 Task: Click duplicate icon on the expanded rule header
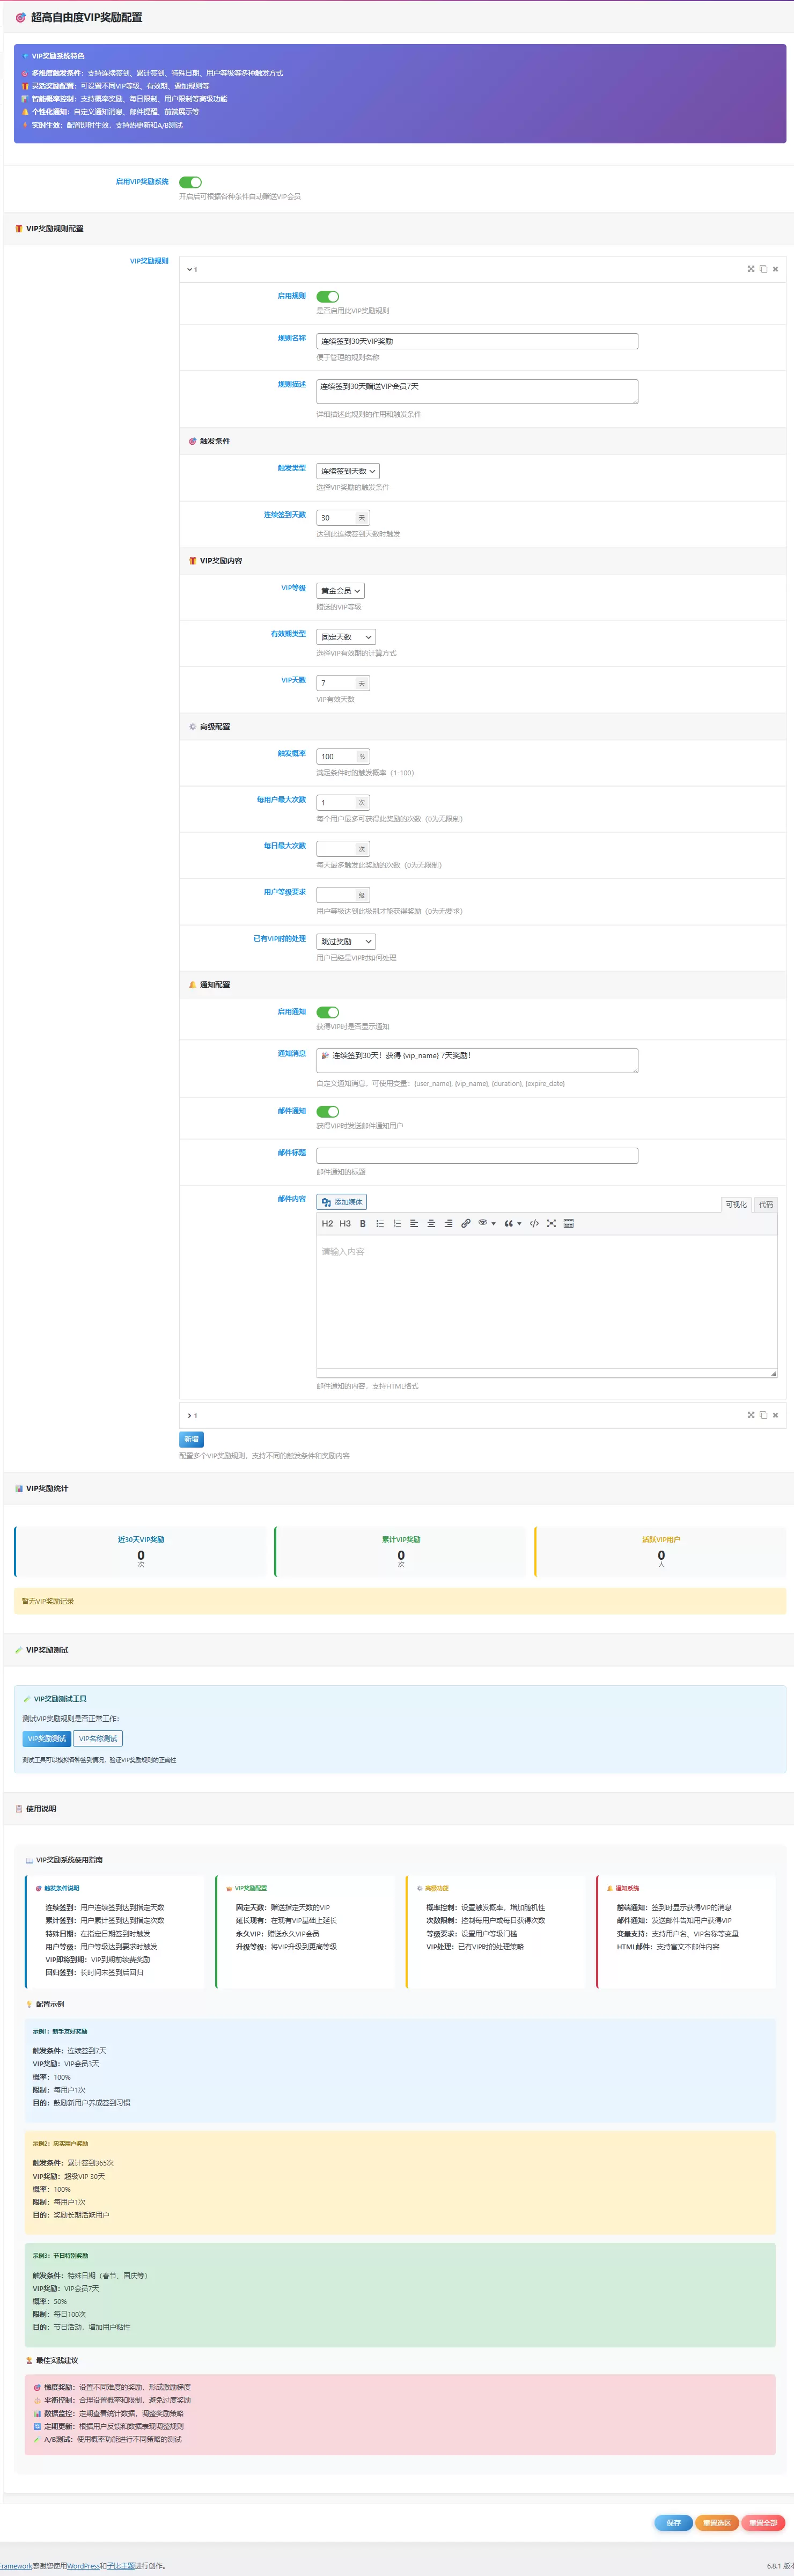pos(763,269)
